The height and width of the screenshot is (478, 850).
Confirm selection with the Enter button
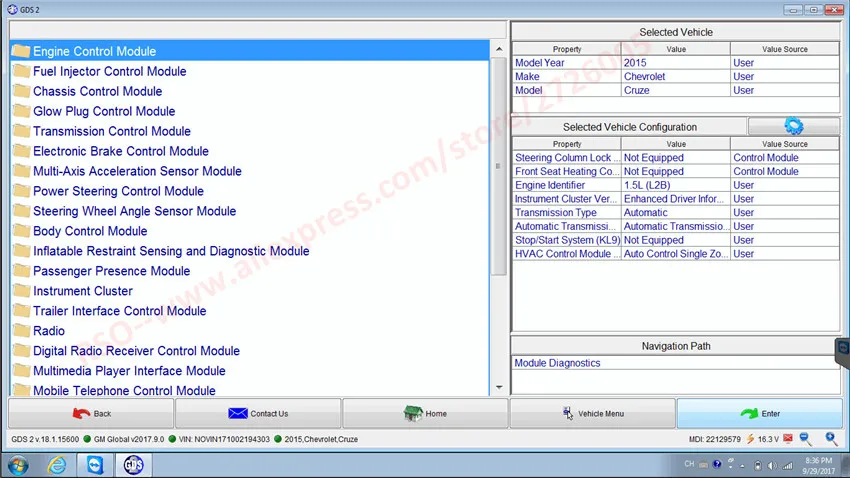760,414
